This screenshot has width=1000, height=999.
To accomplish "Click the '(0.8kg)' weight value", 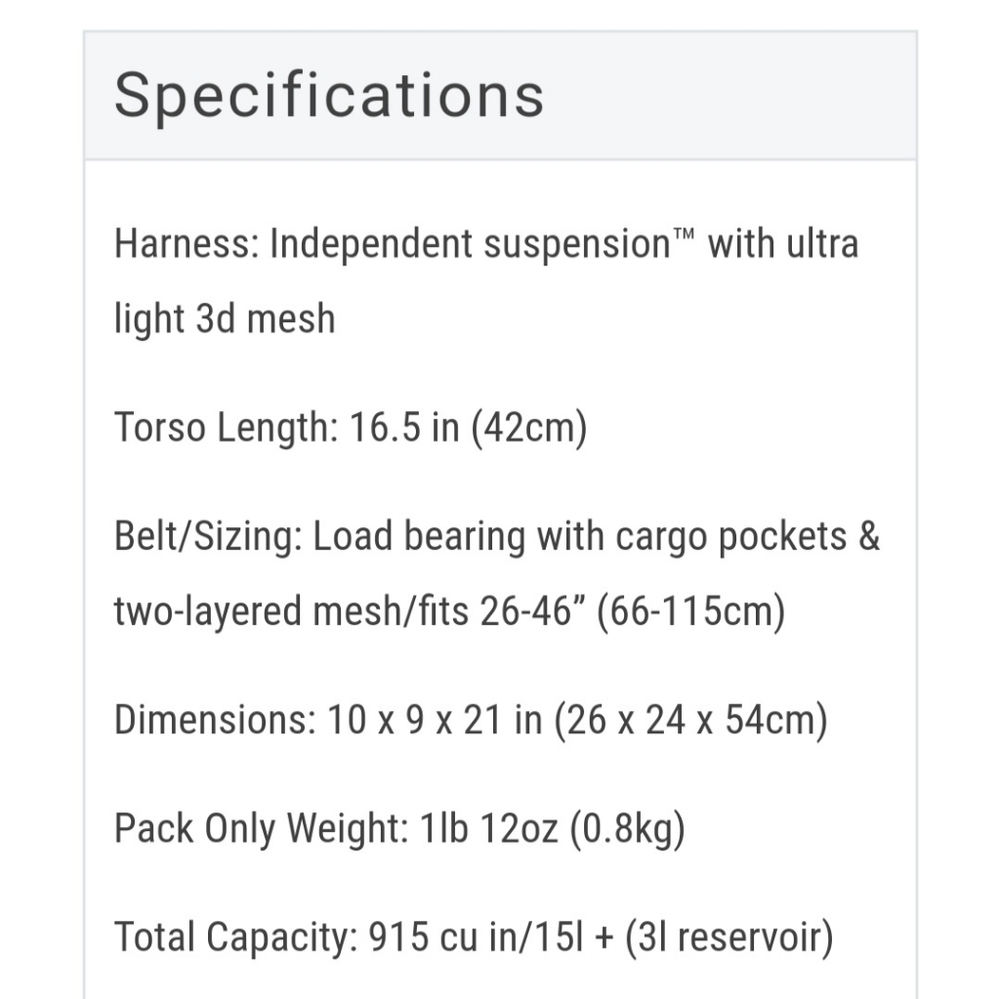I will click(628, 828).
